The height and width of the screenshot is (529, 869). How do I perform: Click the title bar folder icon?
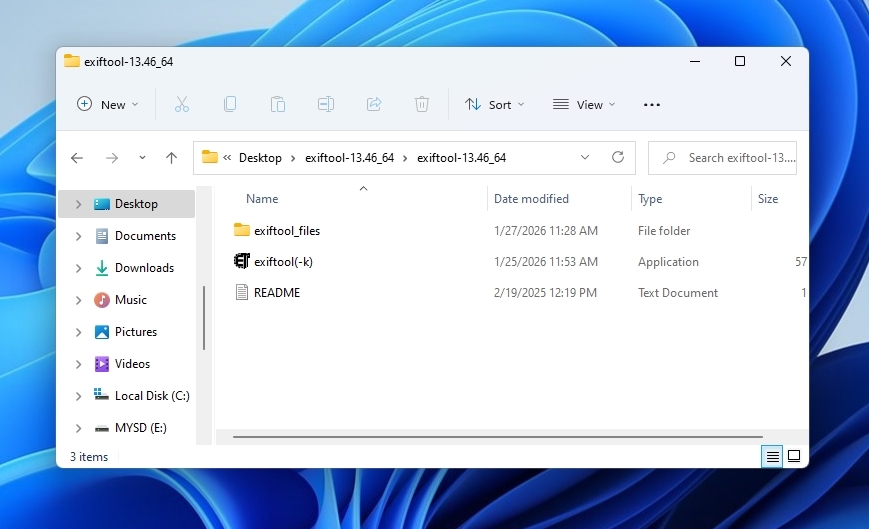(71, 60)
